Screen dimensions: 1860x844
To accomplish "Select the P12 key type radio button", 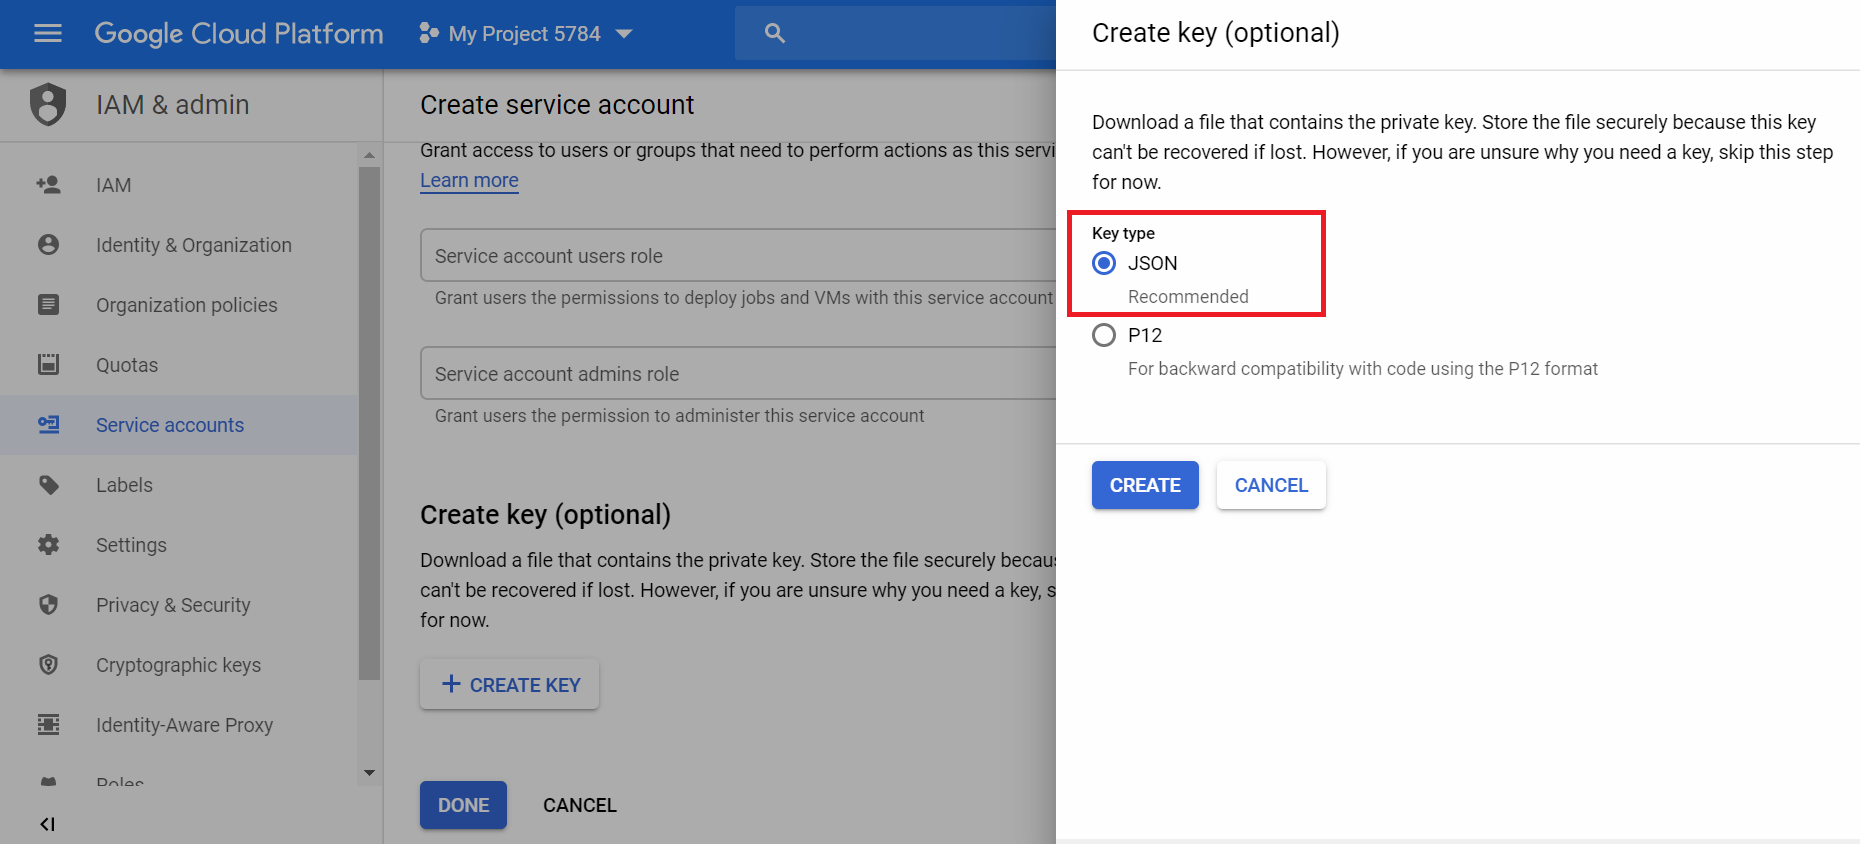I will point(1104,335).
